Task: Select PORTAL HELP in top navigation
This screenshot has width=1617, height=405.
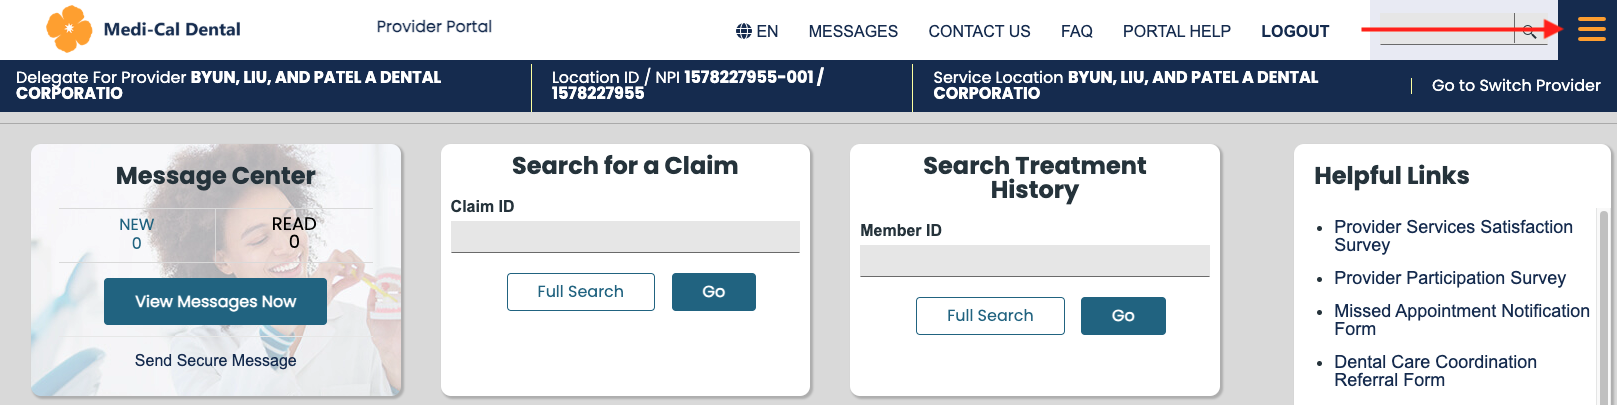Action: pos(1176,31)
